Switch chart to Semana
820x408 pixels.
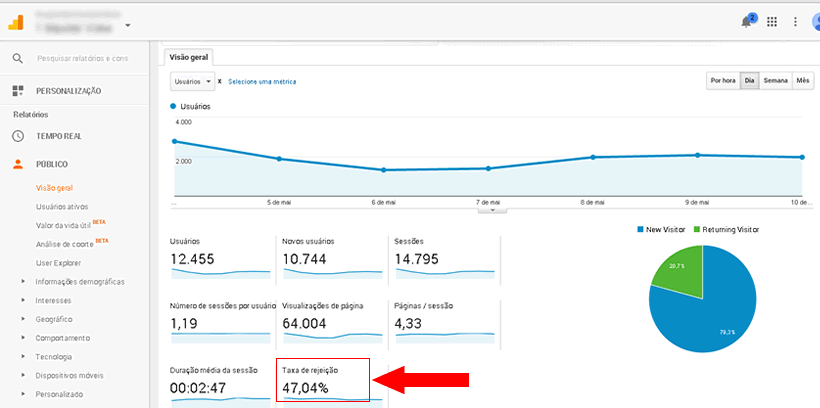(x=776, y=81)
